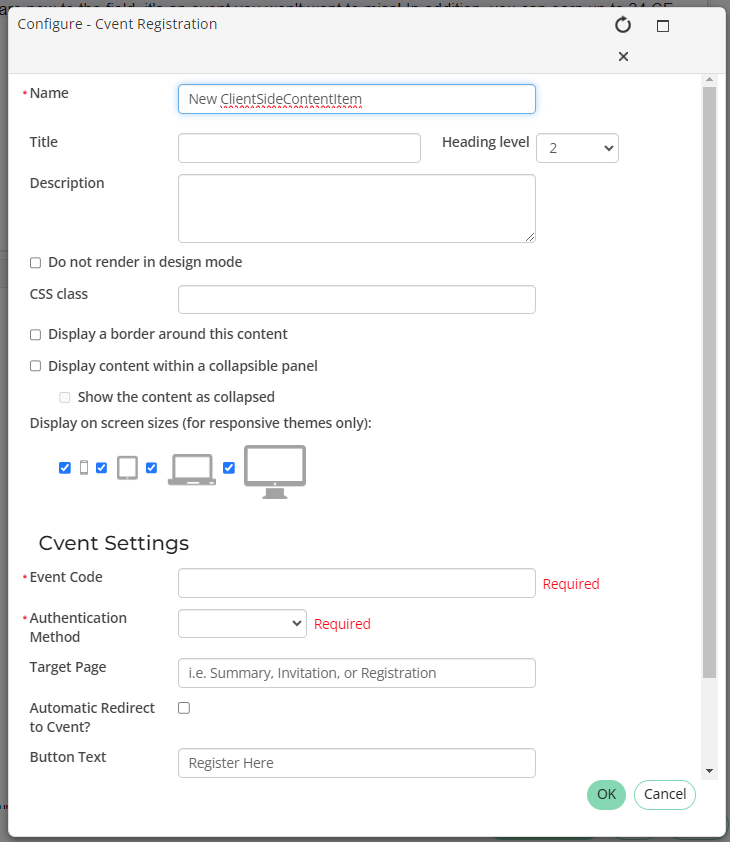
Task: Click the laptop screen size icon
Action: coord(191,469)
